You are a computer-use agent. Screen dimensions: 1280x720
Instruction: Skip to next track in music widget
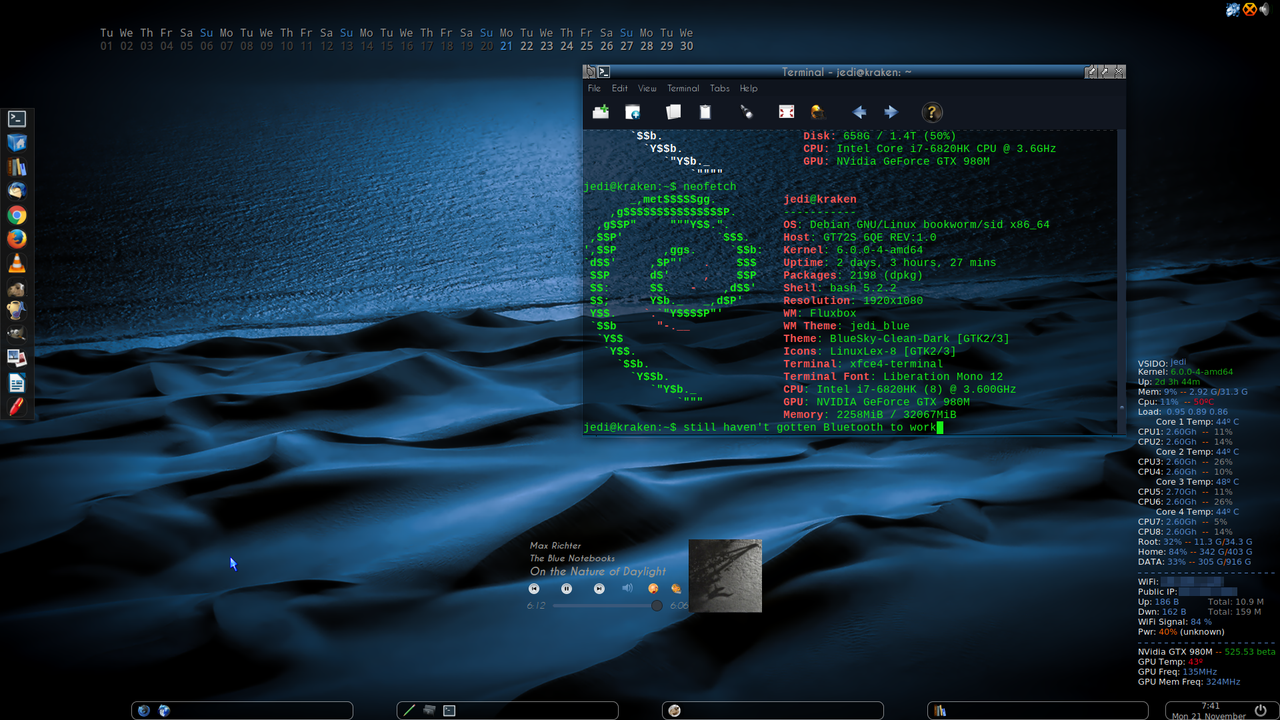tap(599, 589)
